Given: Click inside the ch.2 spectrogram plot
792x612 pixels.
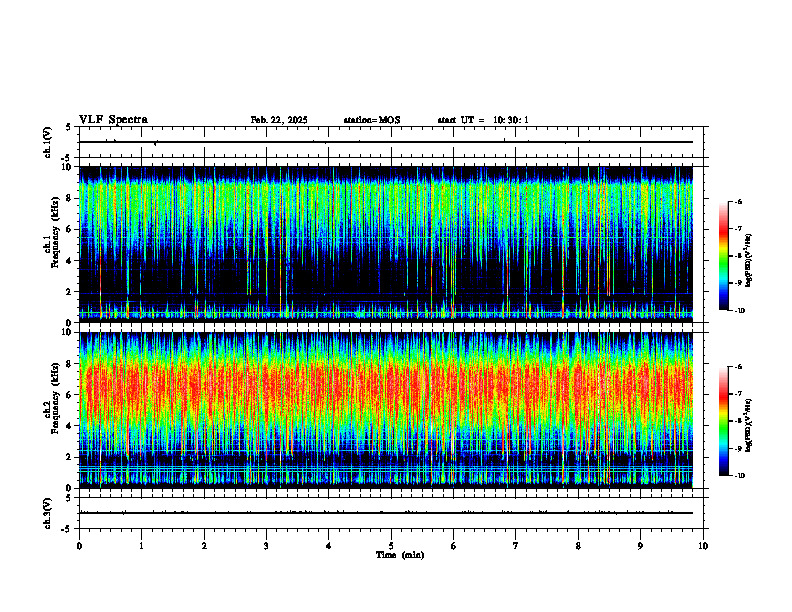Looking at the screenshot, I should [x=386, y=410].
